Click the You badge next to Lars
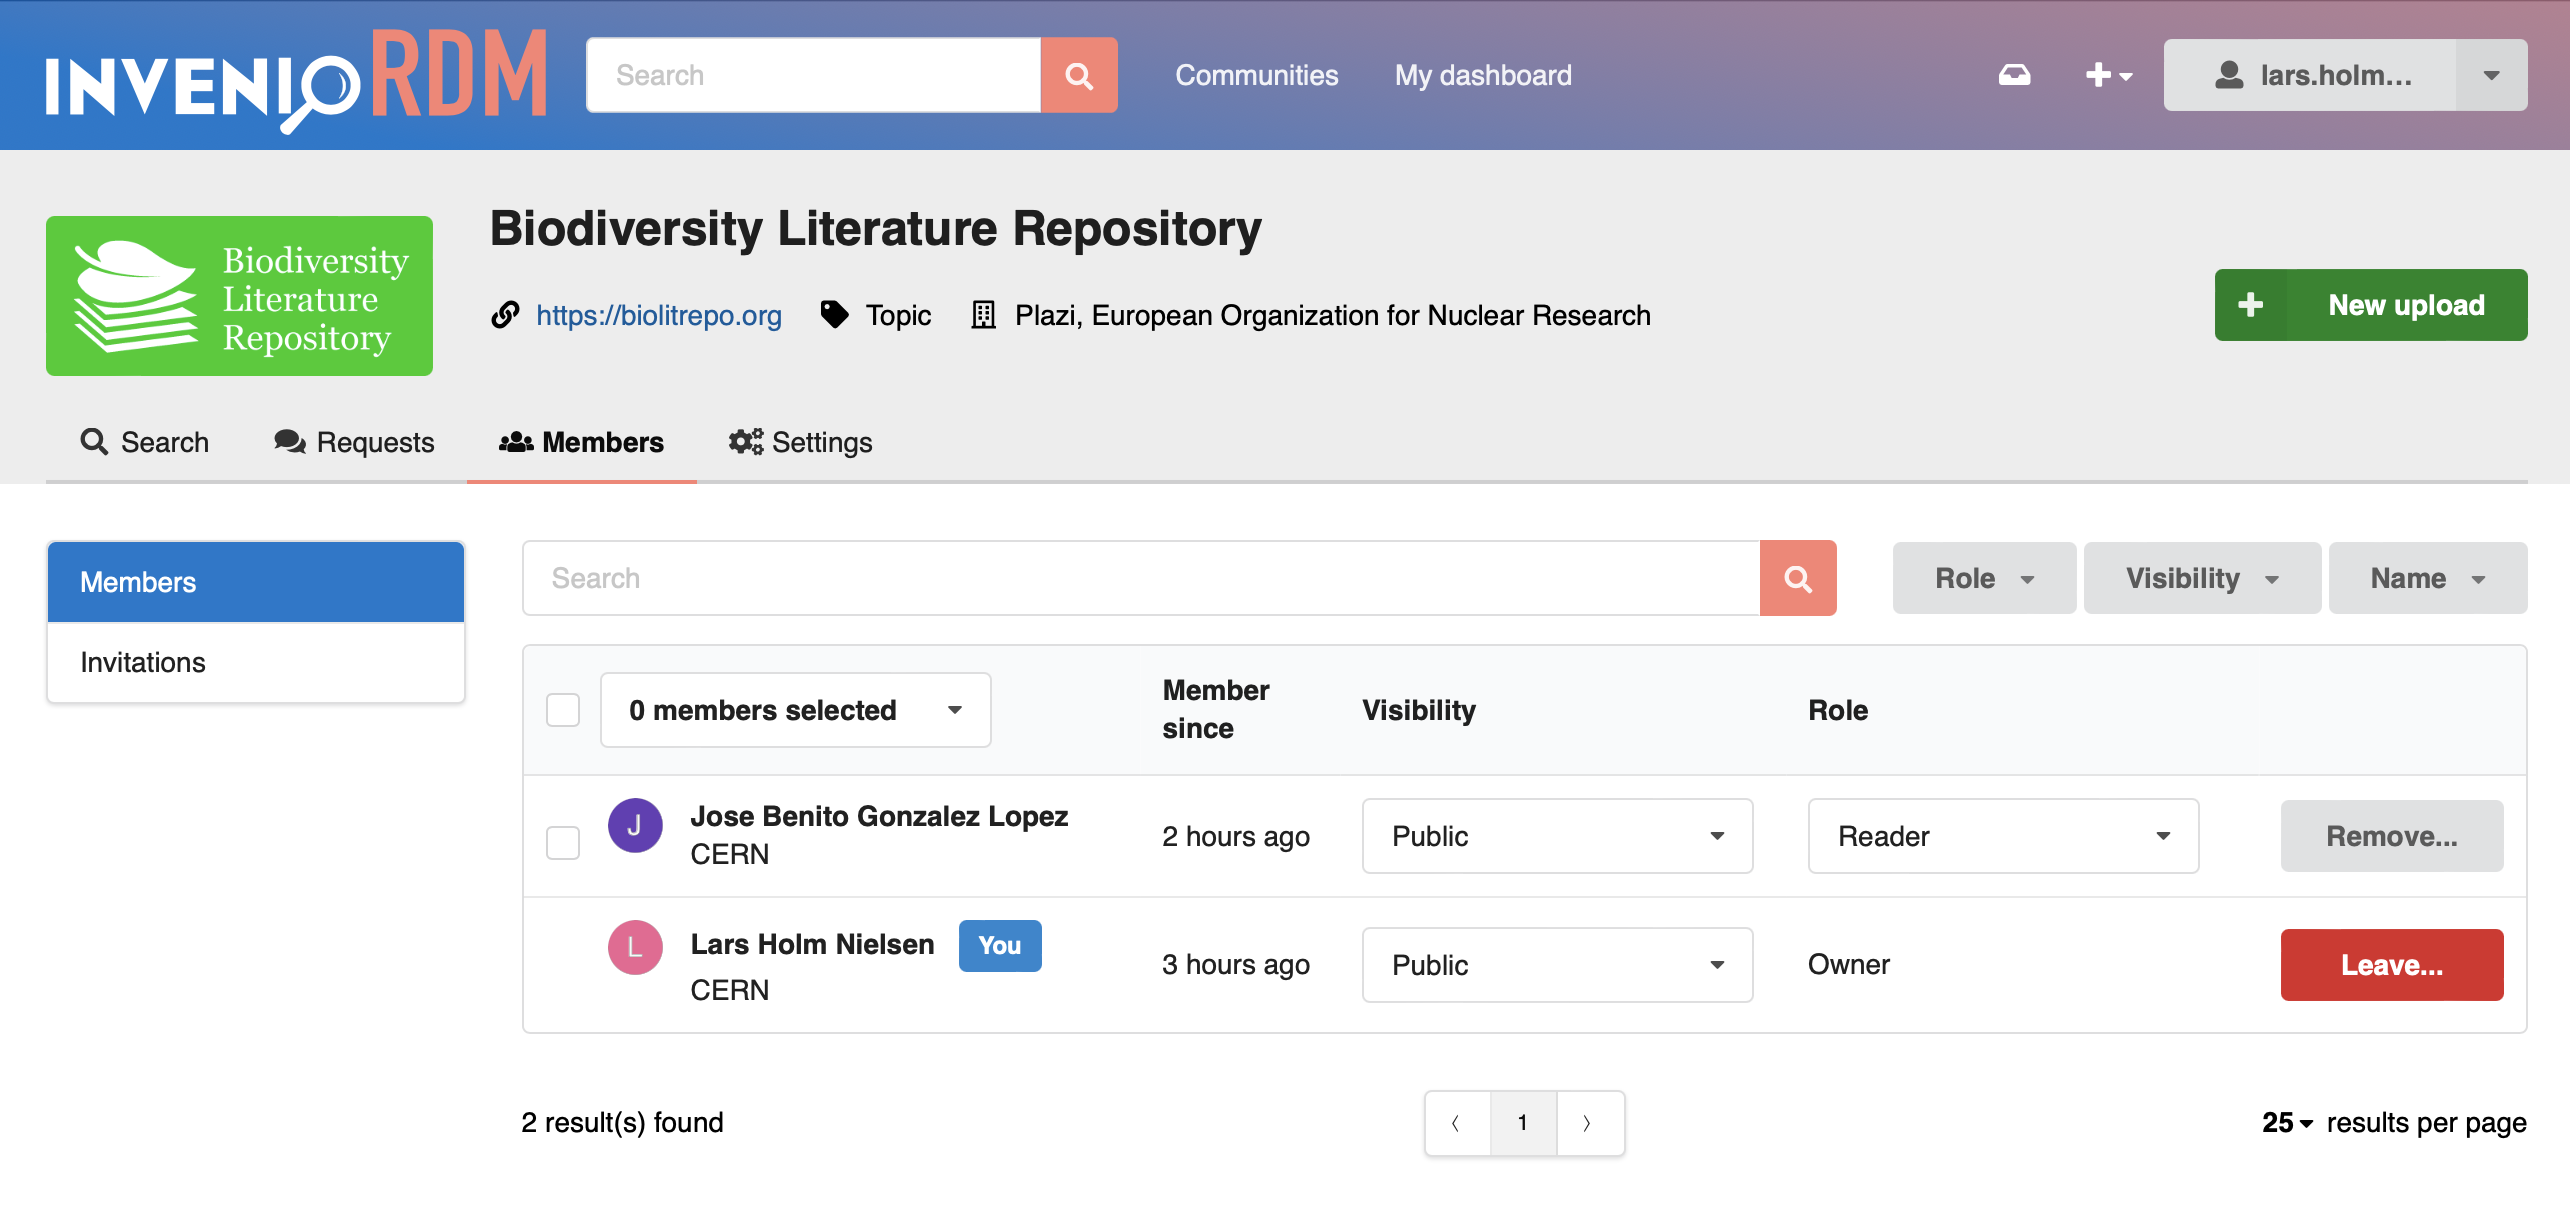2570x1232 pixels. [x=1000, y=945]
